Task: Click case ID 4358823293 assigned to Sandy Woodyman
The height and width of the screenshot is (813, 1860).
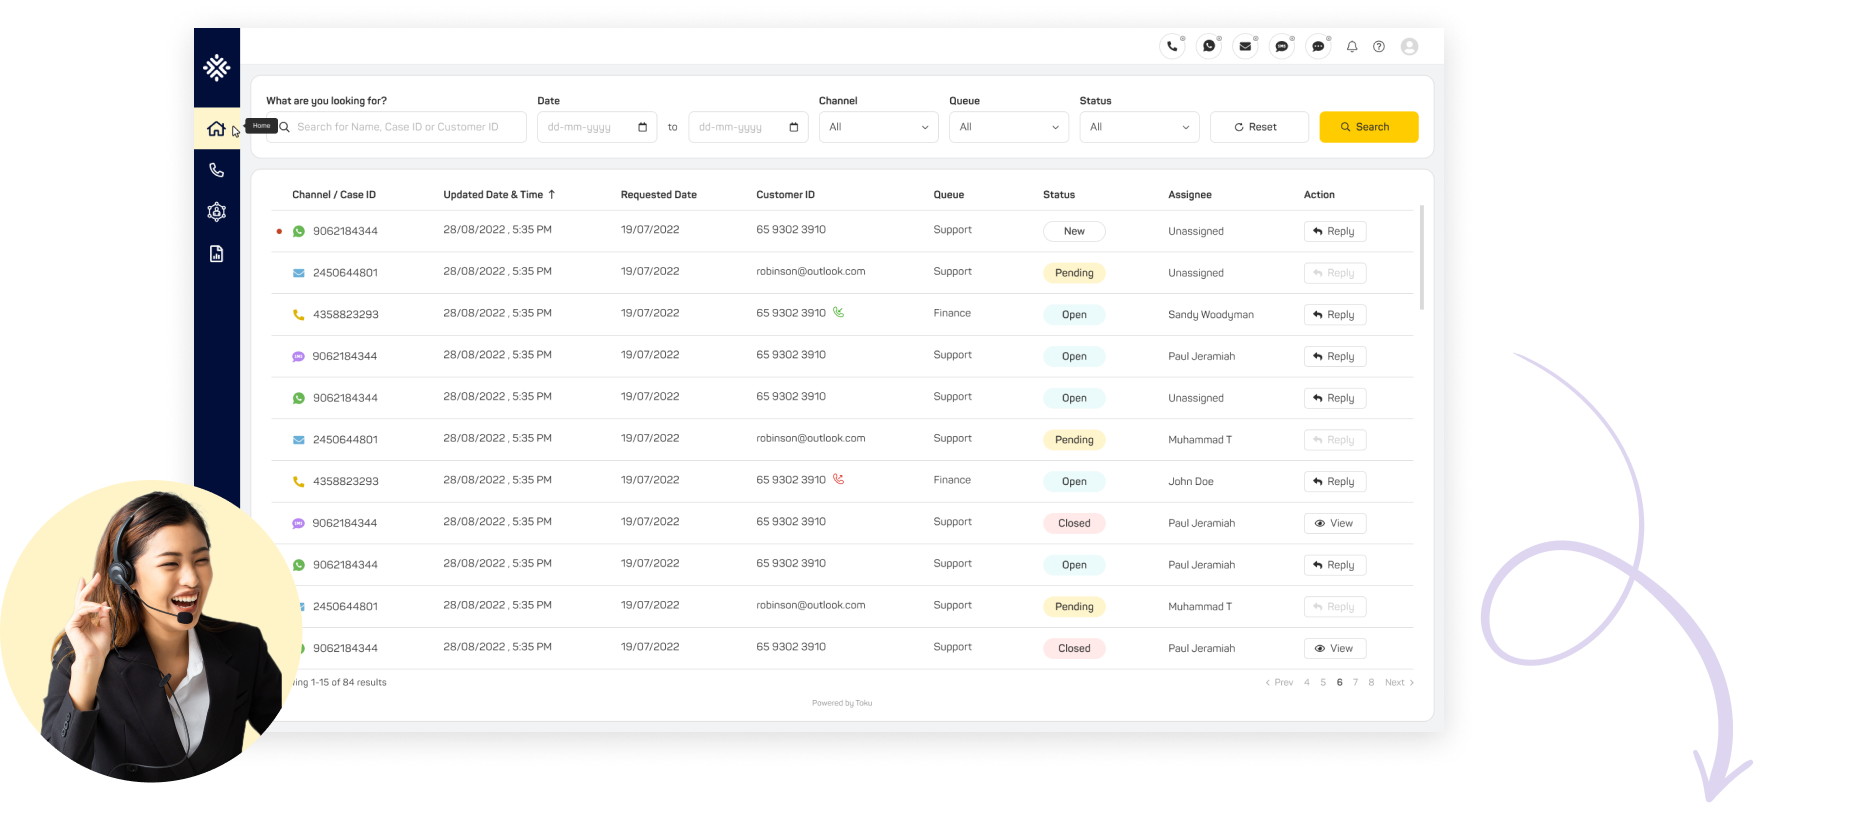Action: [346, 314]
